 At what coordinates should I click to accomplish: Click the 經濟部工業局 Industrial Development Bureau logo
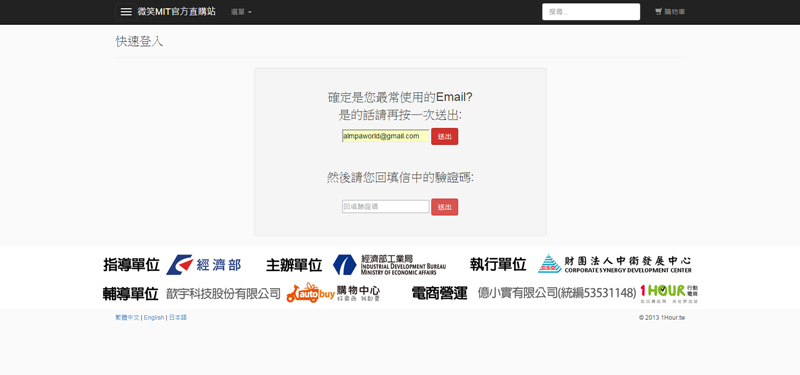coord(389,265)
